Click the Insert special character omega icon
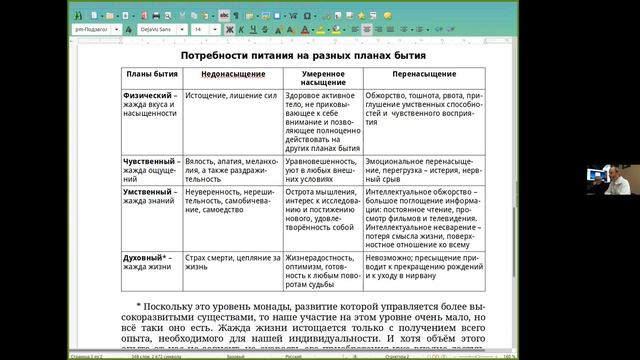640x360 pixels. 307,16
